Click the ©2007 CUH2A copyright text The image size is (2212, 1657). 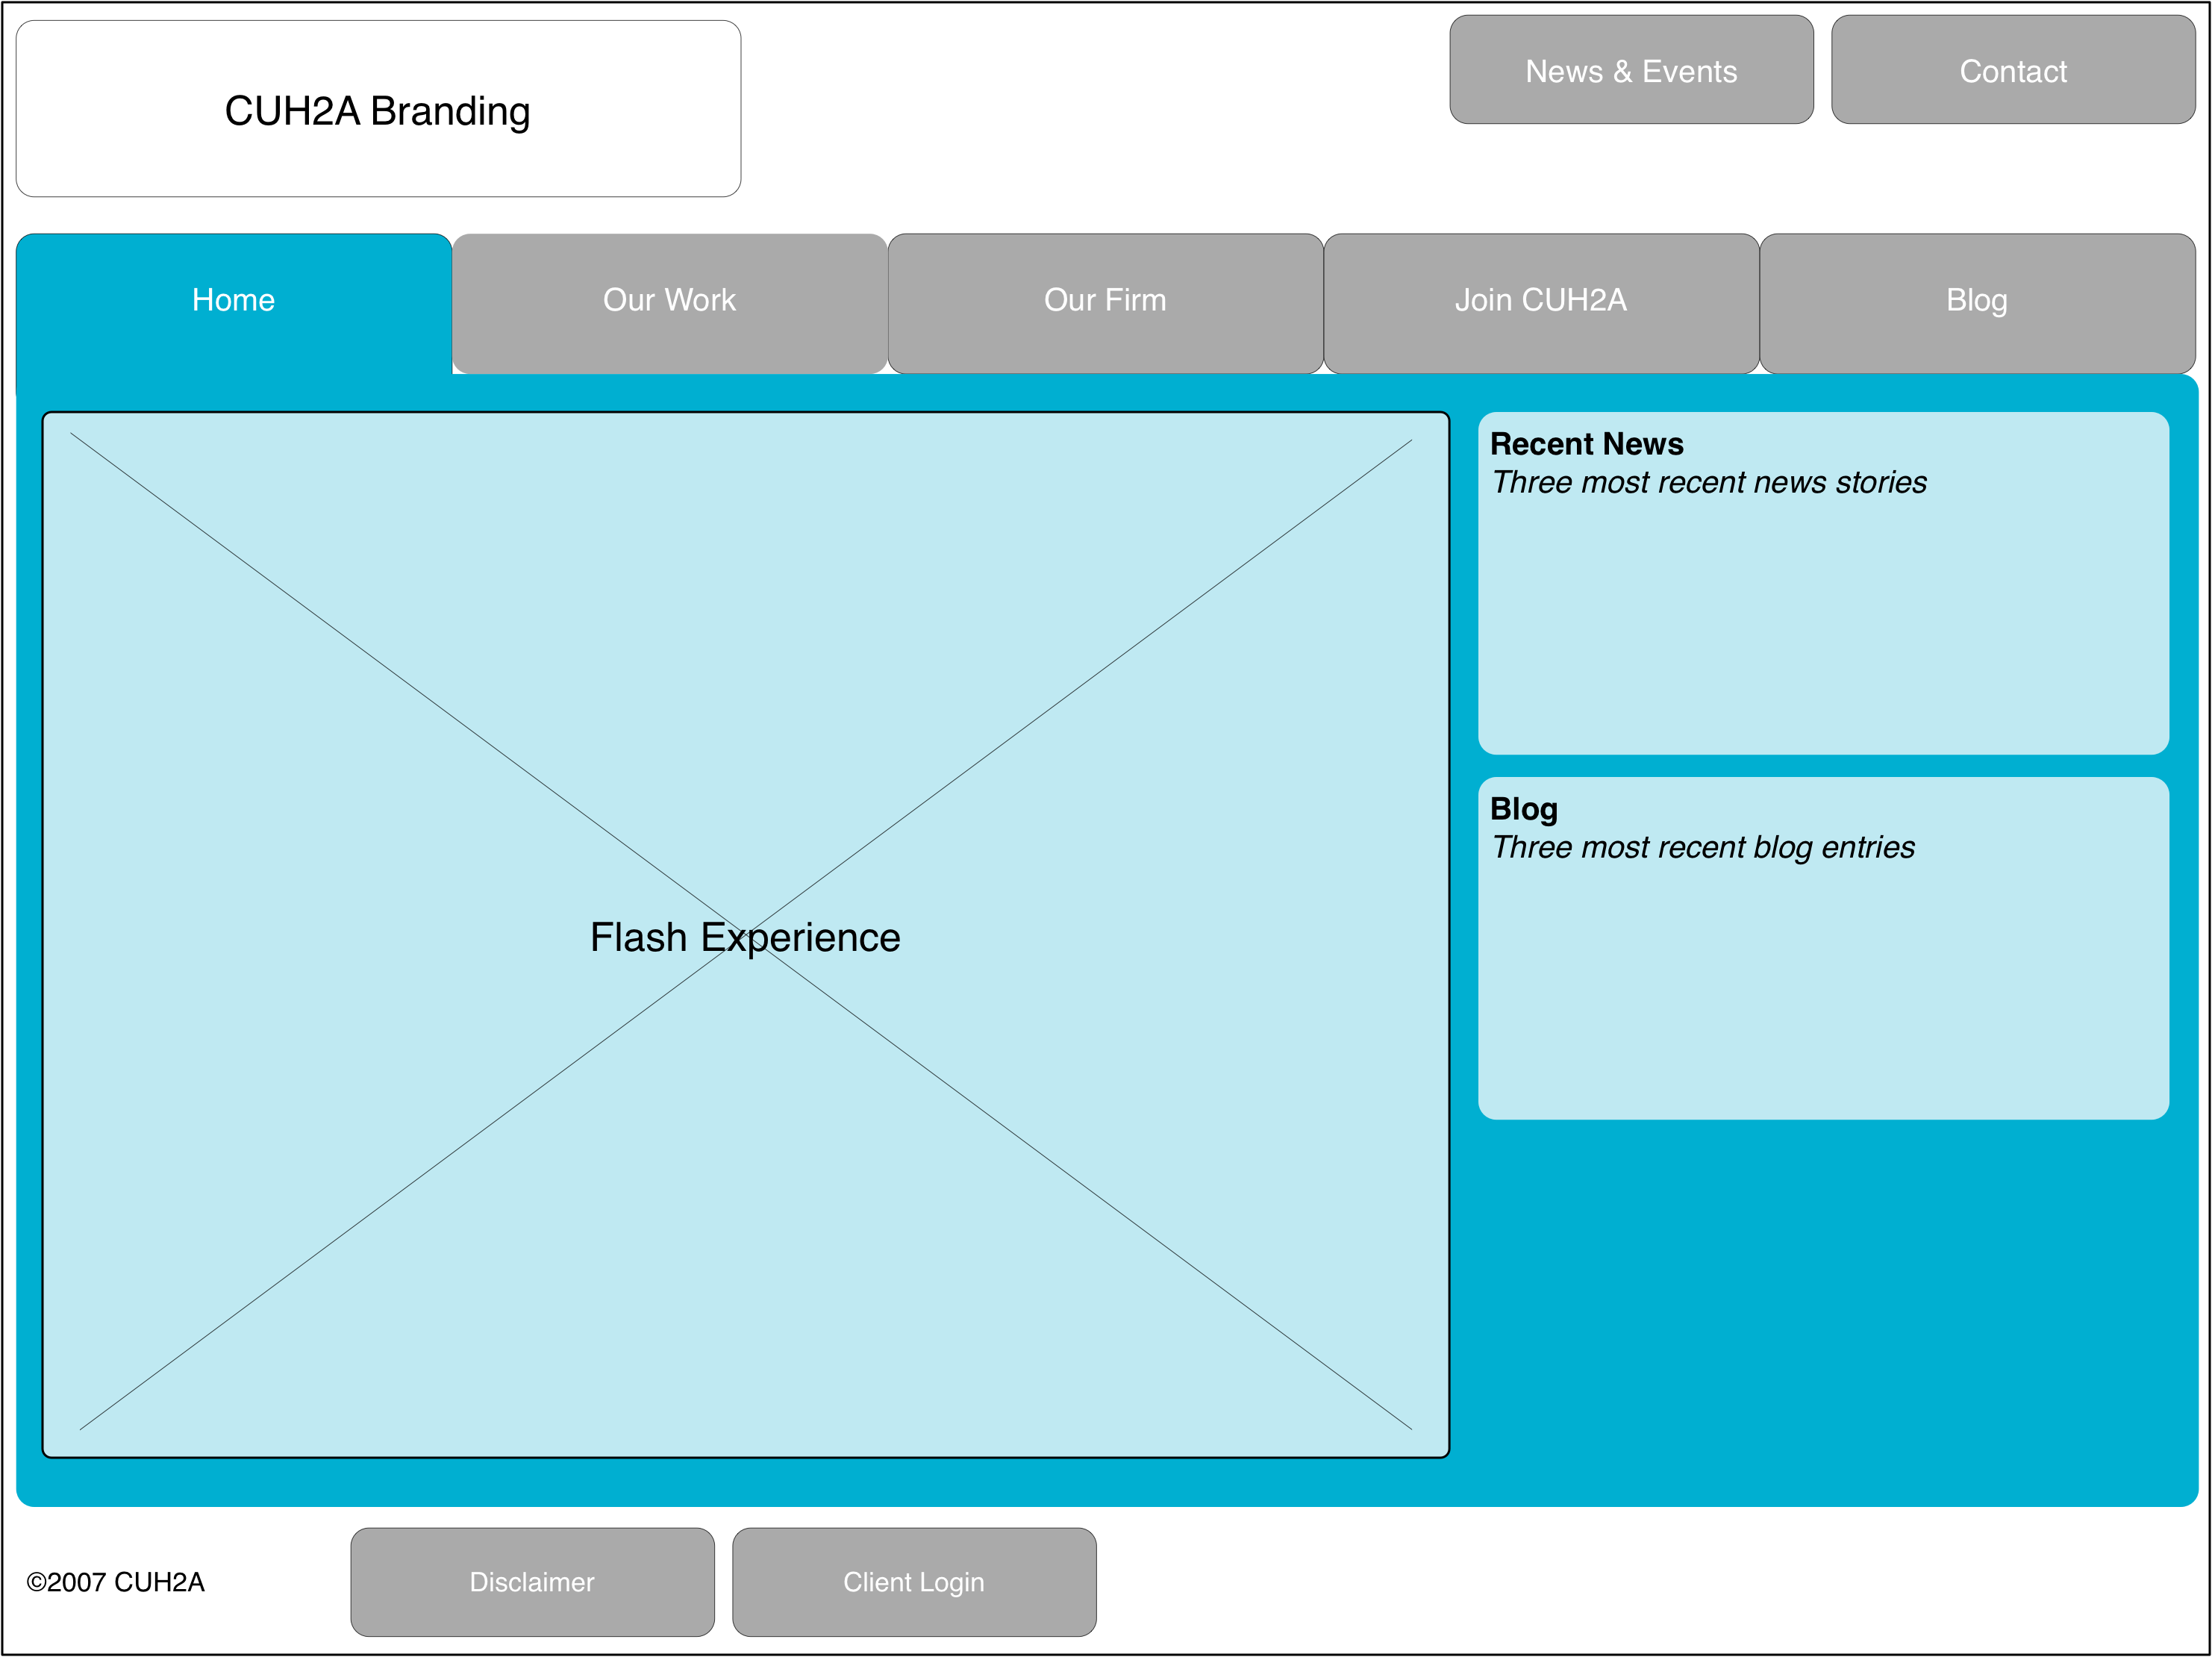coord(116,1582)
